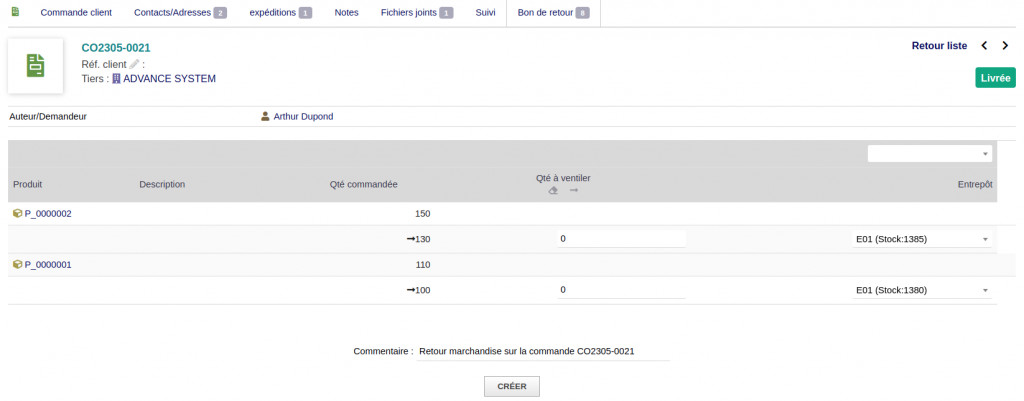
Task: Click the pencil icon next to Réf. client
Action: 135,64
